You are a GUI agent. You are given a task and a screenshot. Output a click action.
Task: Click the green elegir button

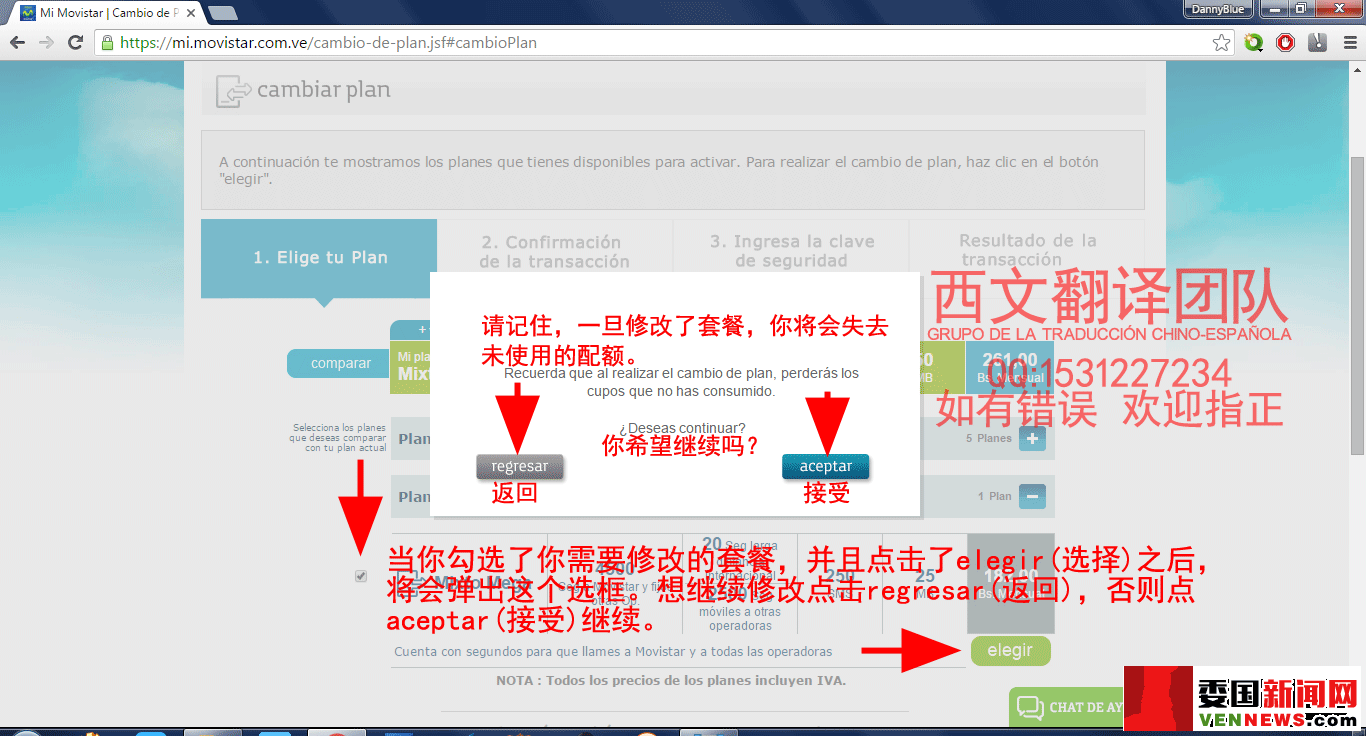tap(1010, 650)
